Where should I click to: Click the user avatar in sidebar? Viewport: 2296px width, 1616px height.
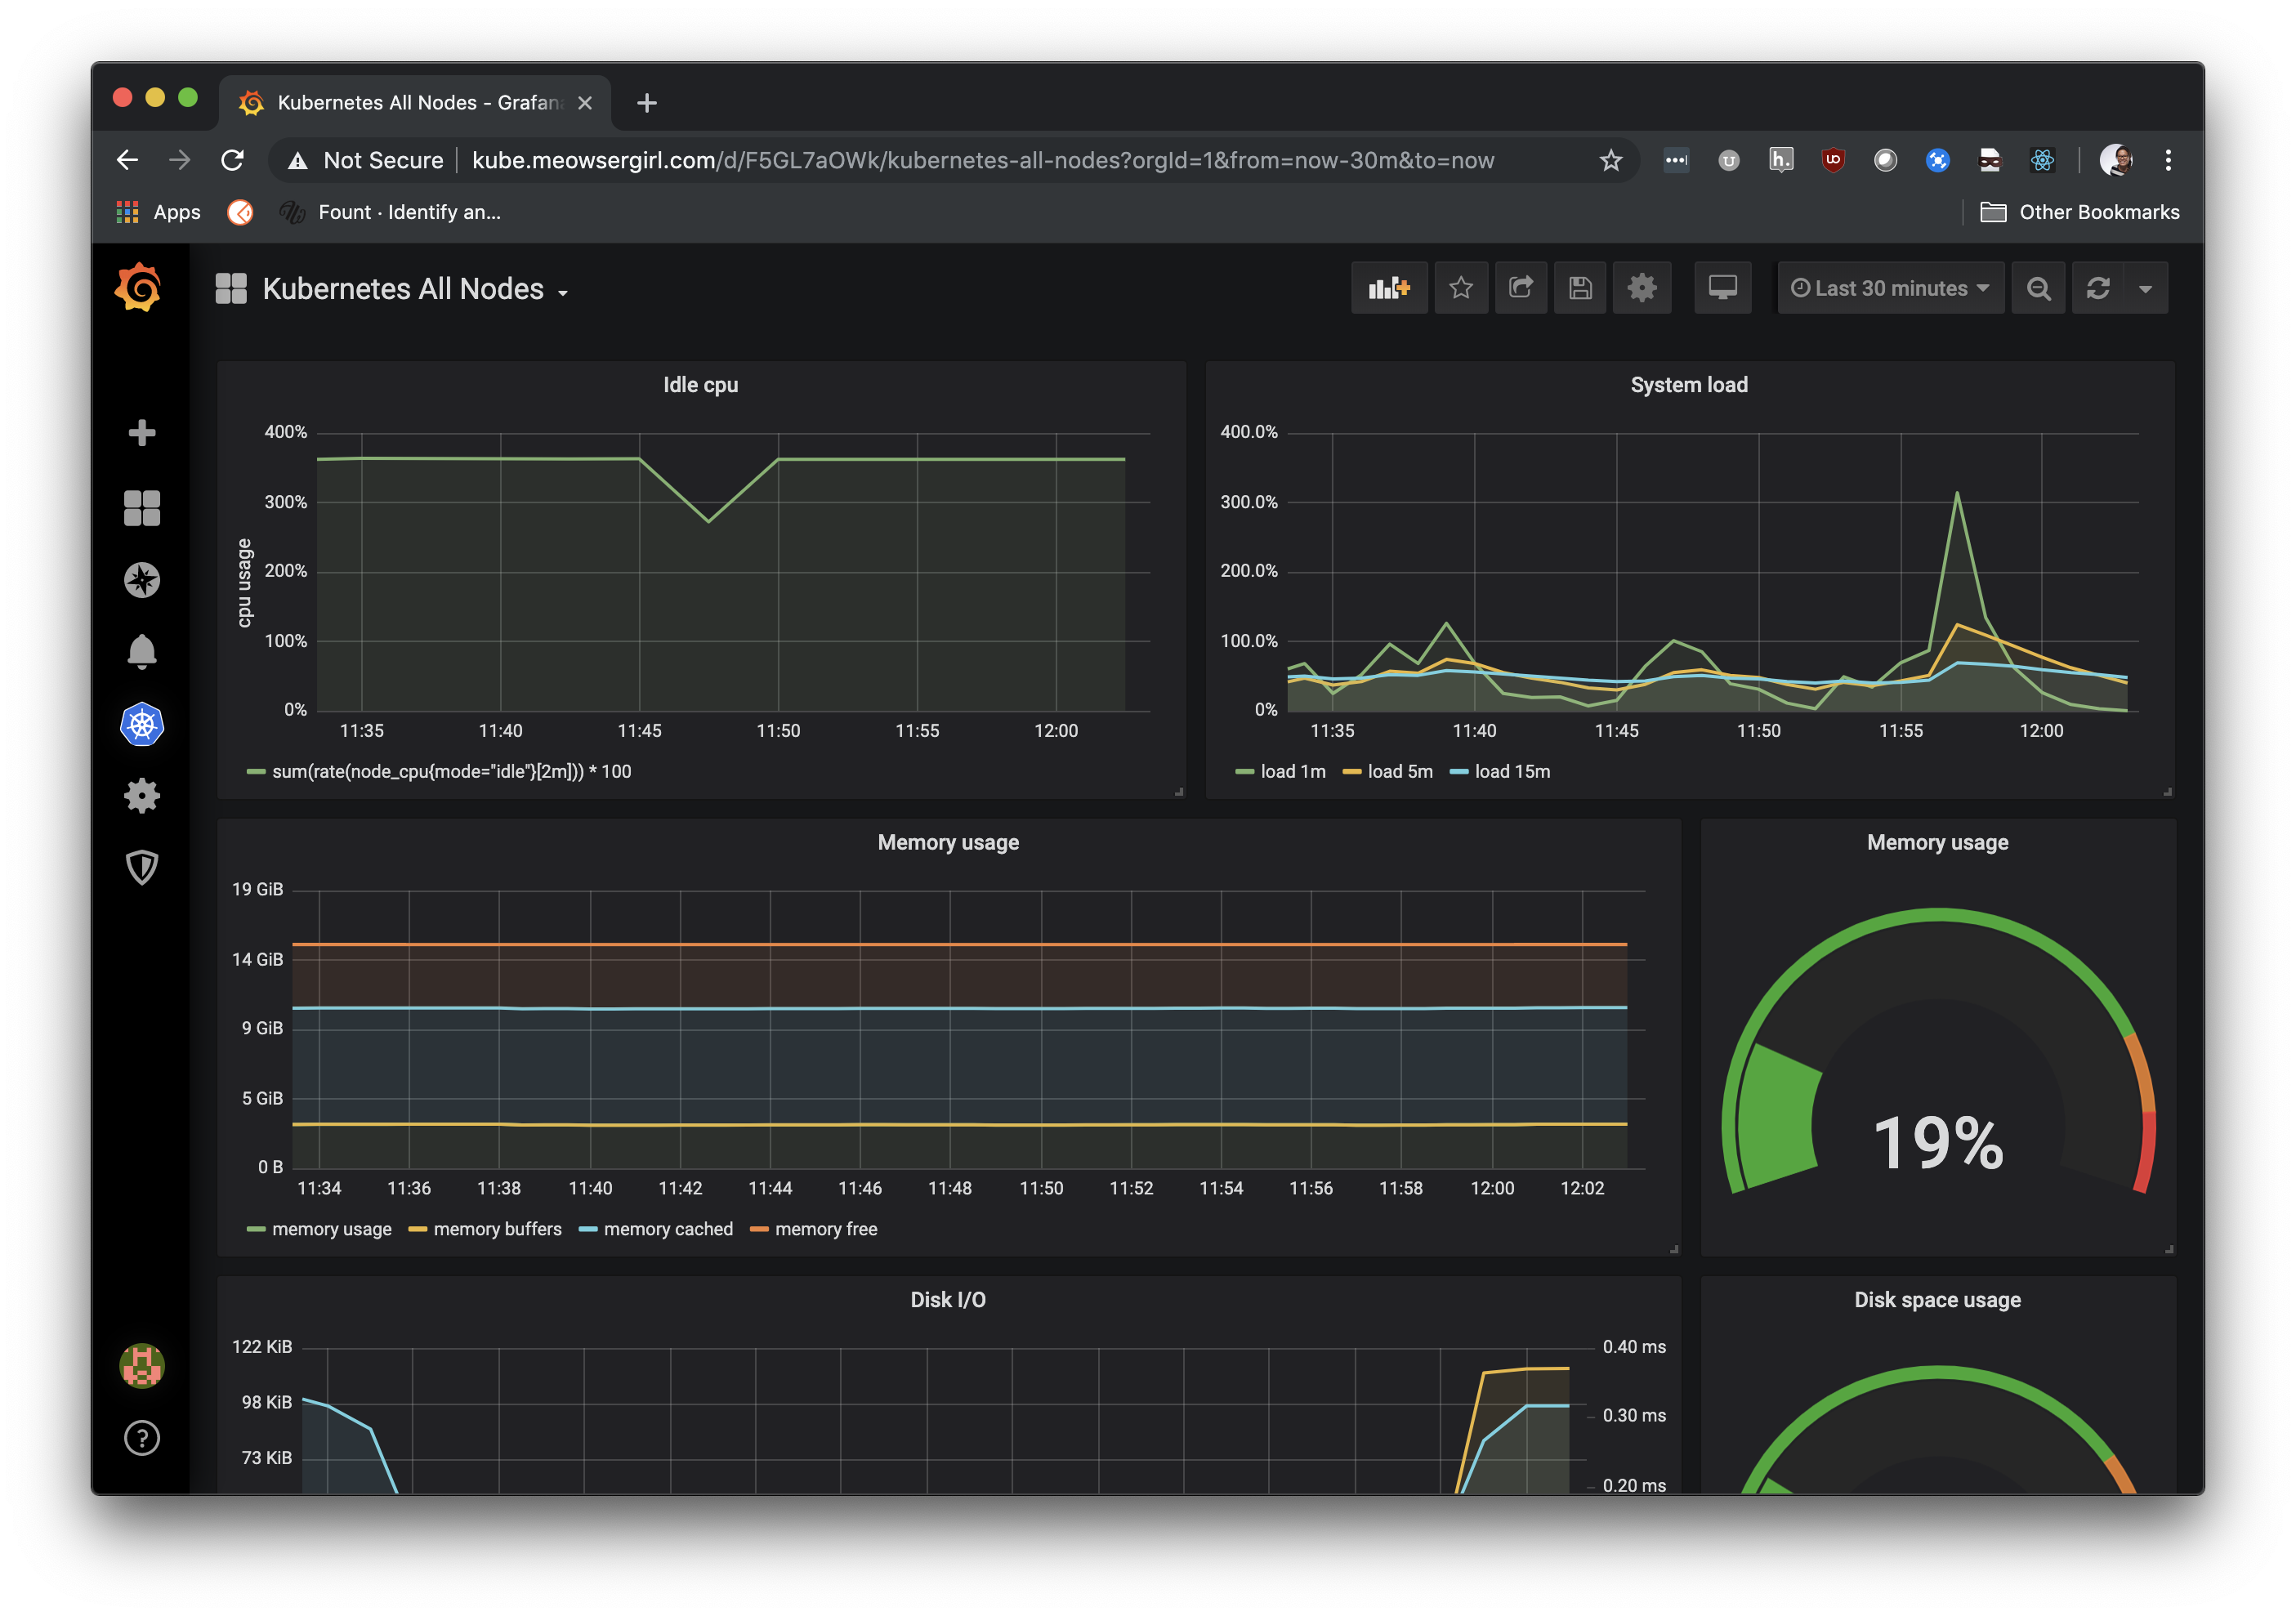[x=142, y=1366]
